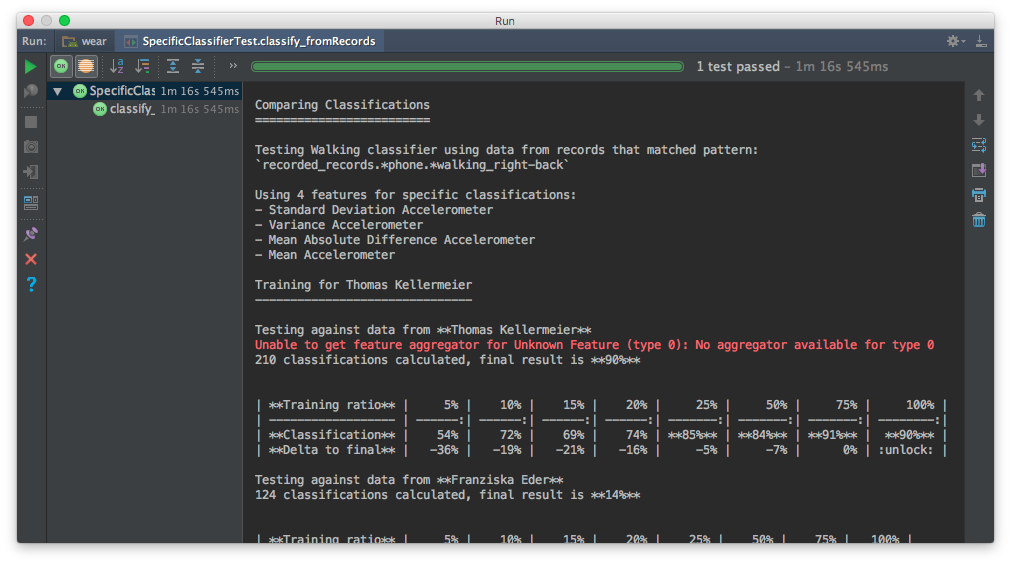Click the Dump Threads camera icon
Screen dimensions: 1011x564
pyautogui.click(x=31, y=147)
